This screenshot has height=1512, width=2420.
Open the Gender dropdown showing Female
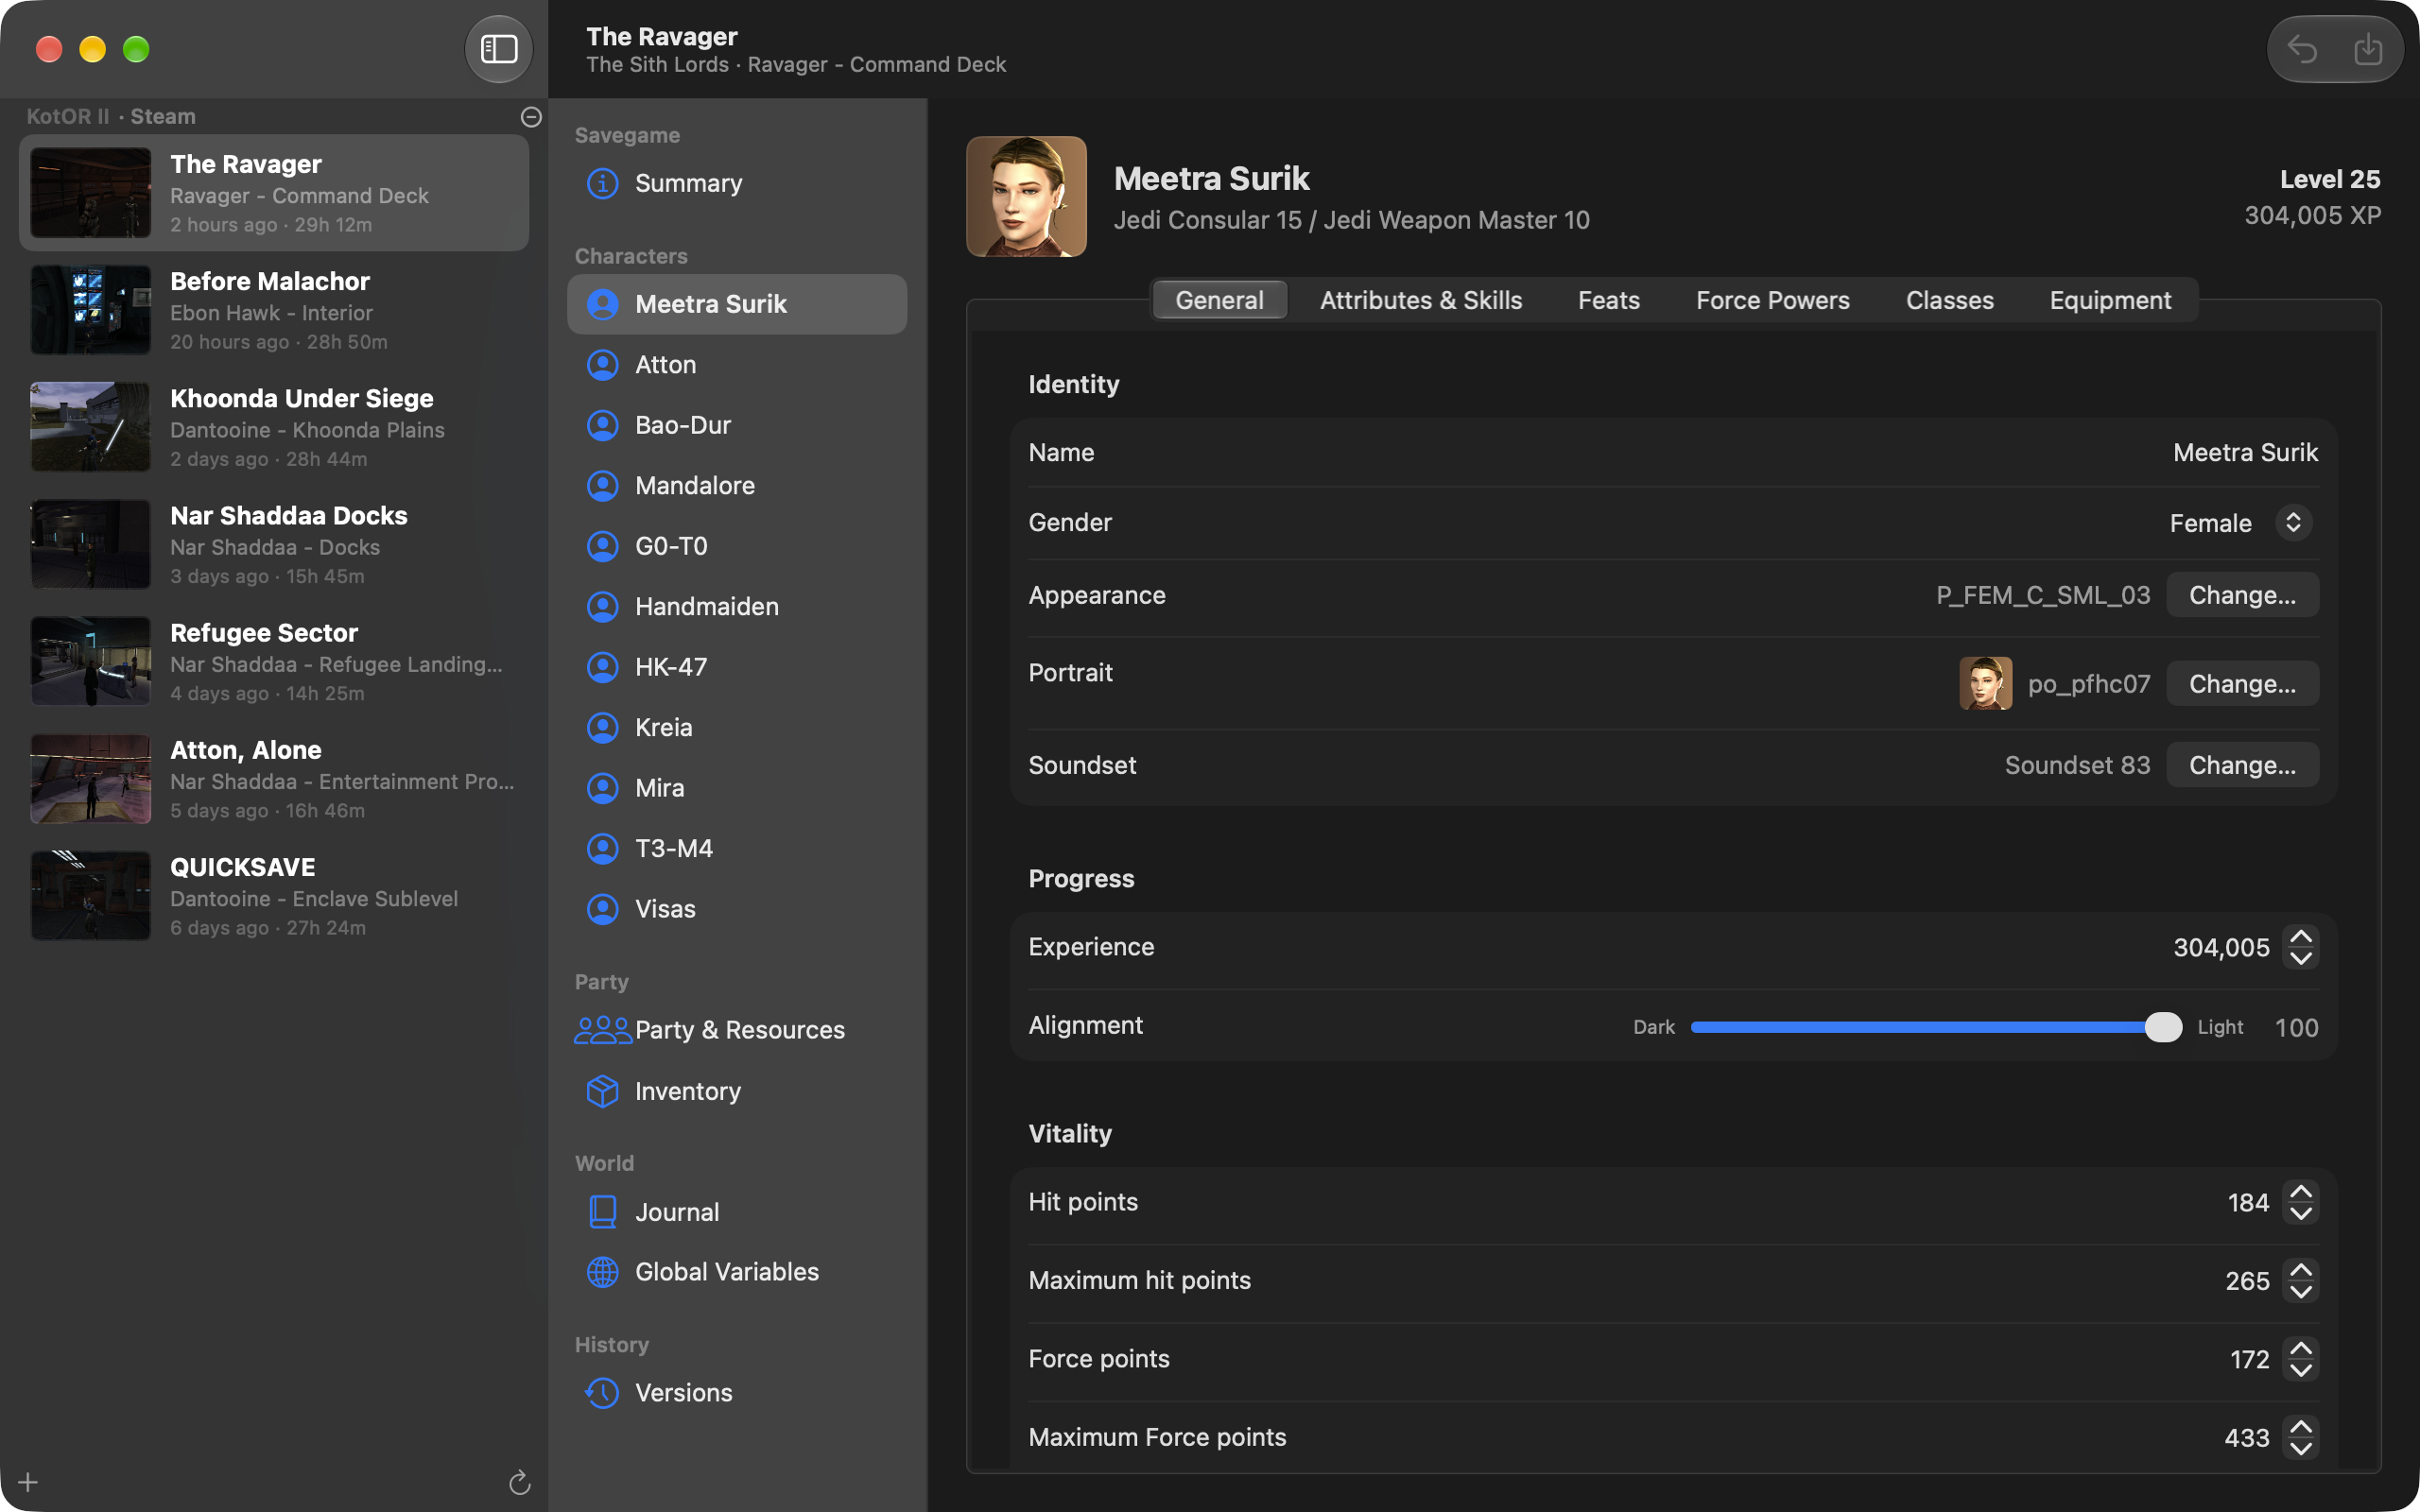tap(2240, 523)
